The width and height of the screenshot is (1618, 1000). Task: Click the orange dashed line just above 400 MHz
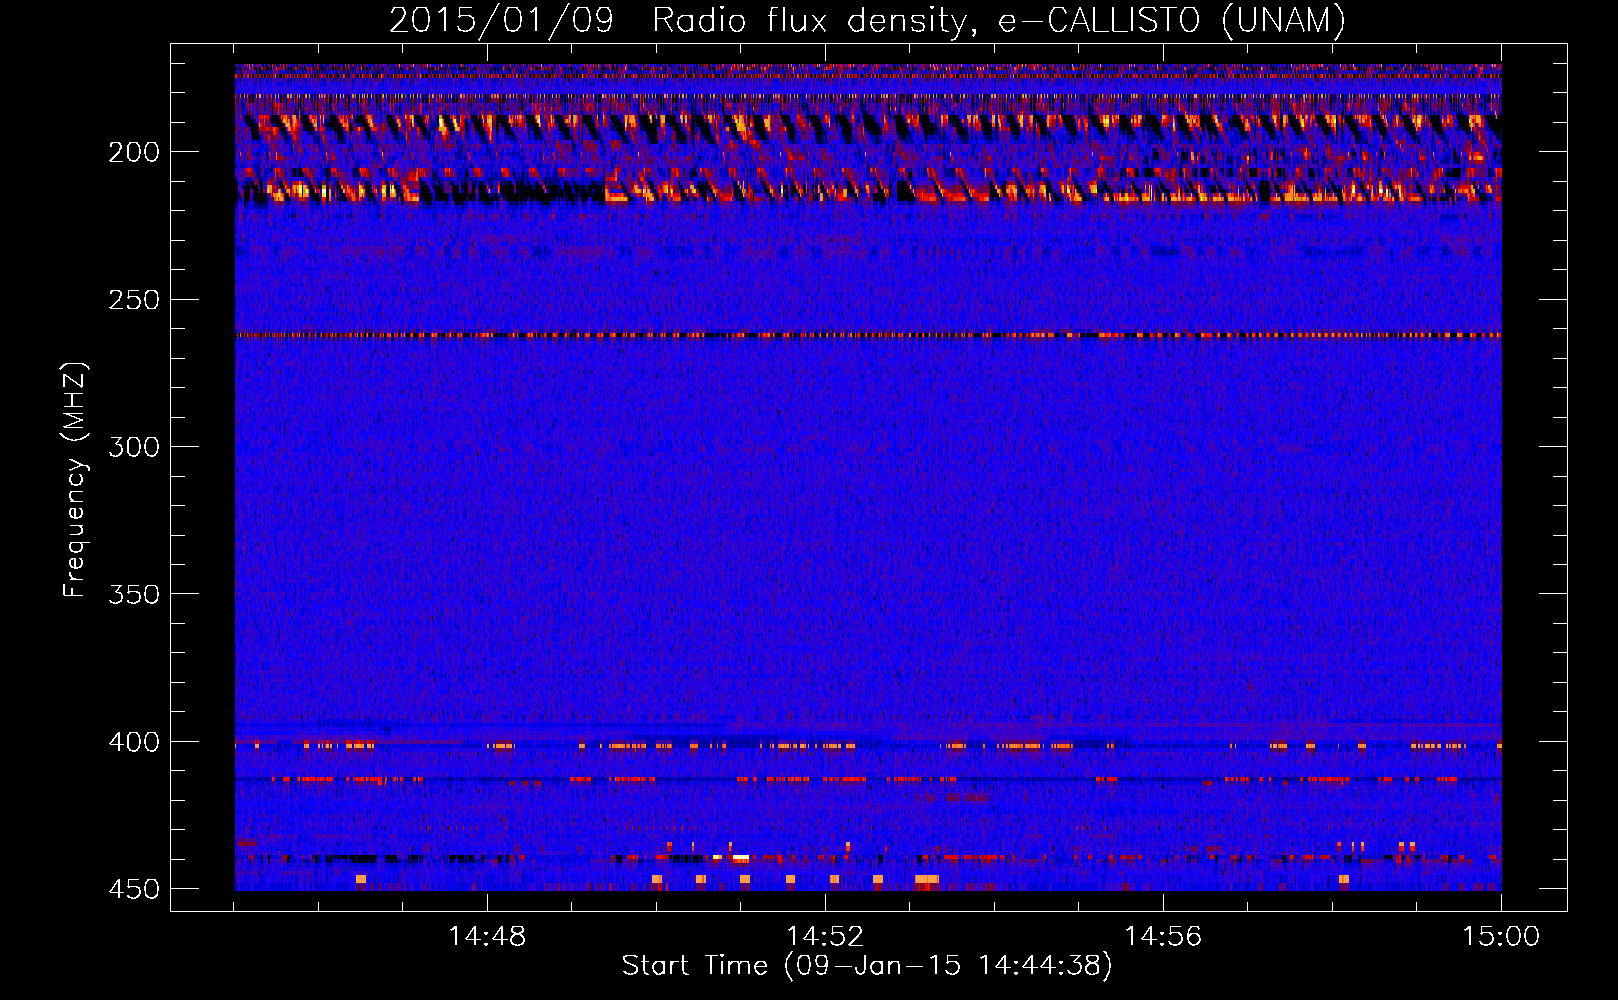pyautogui.click(x=800, y=745)
